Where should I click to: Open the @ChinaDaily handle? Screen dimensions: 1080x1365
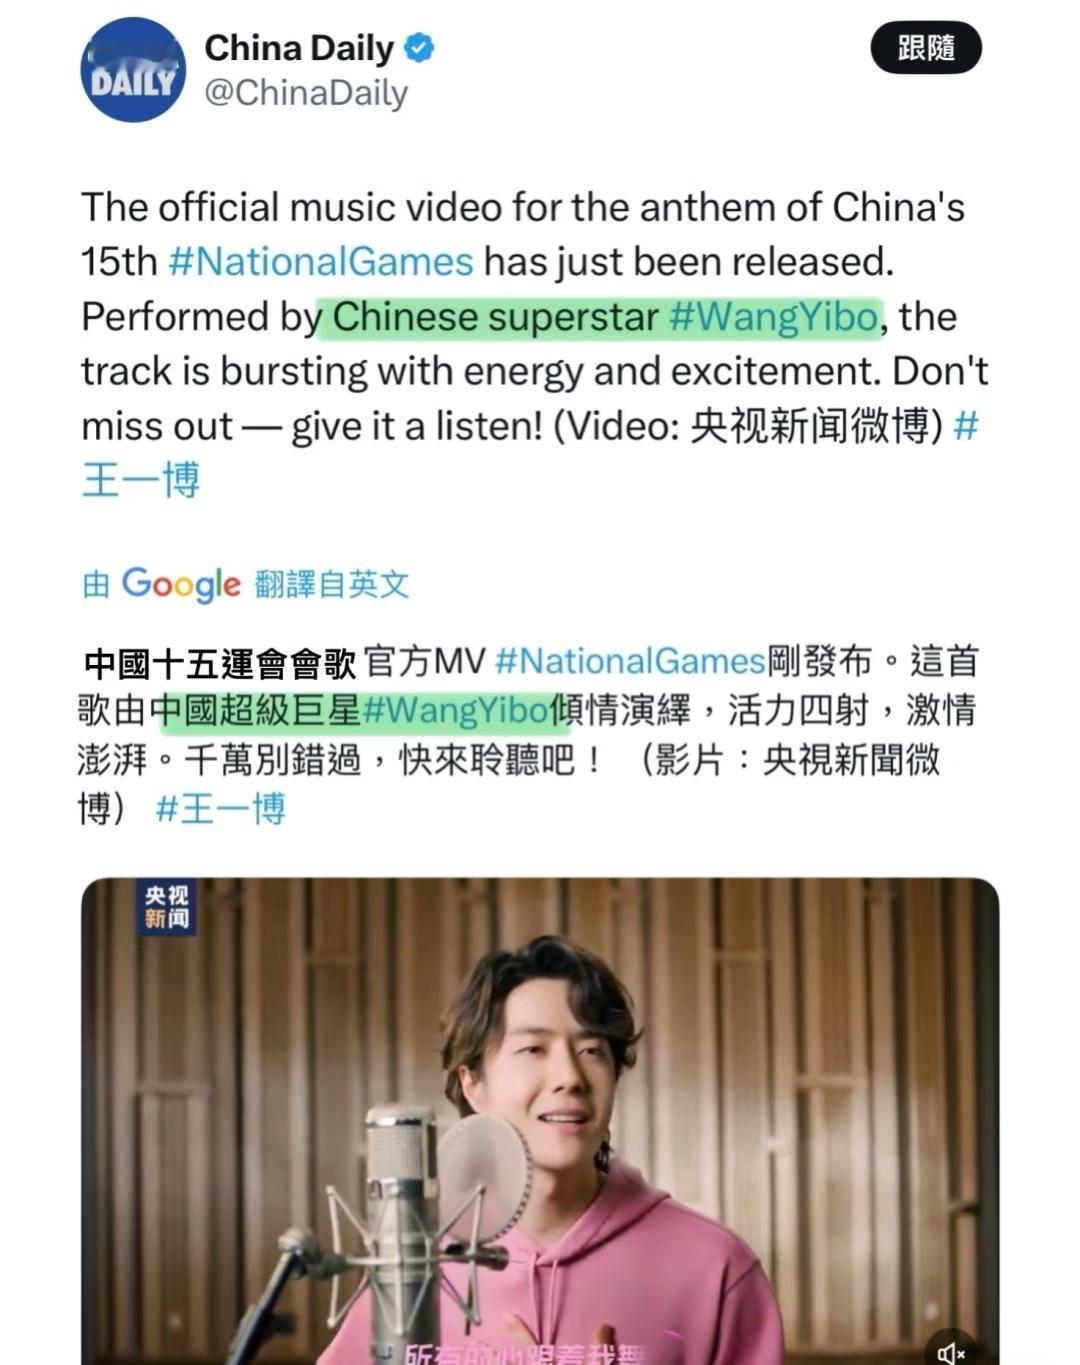pos(306,93)
